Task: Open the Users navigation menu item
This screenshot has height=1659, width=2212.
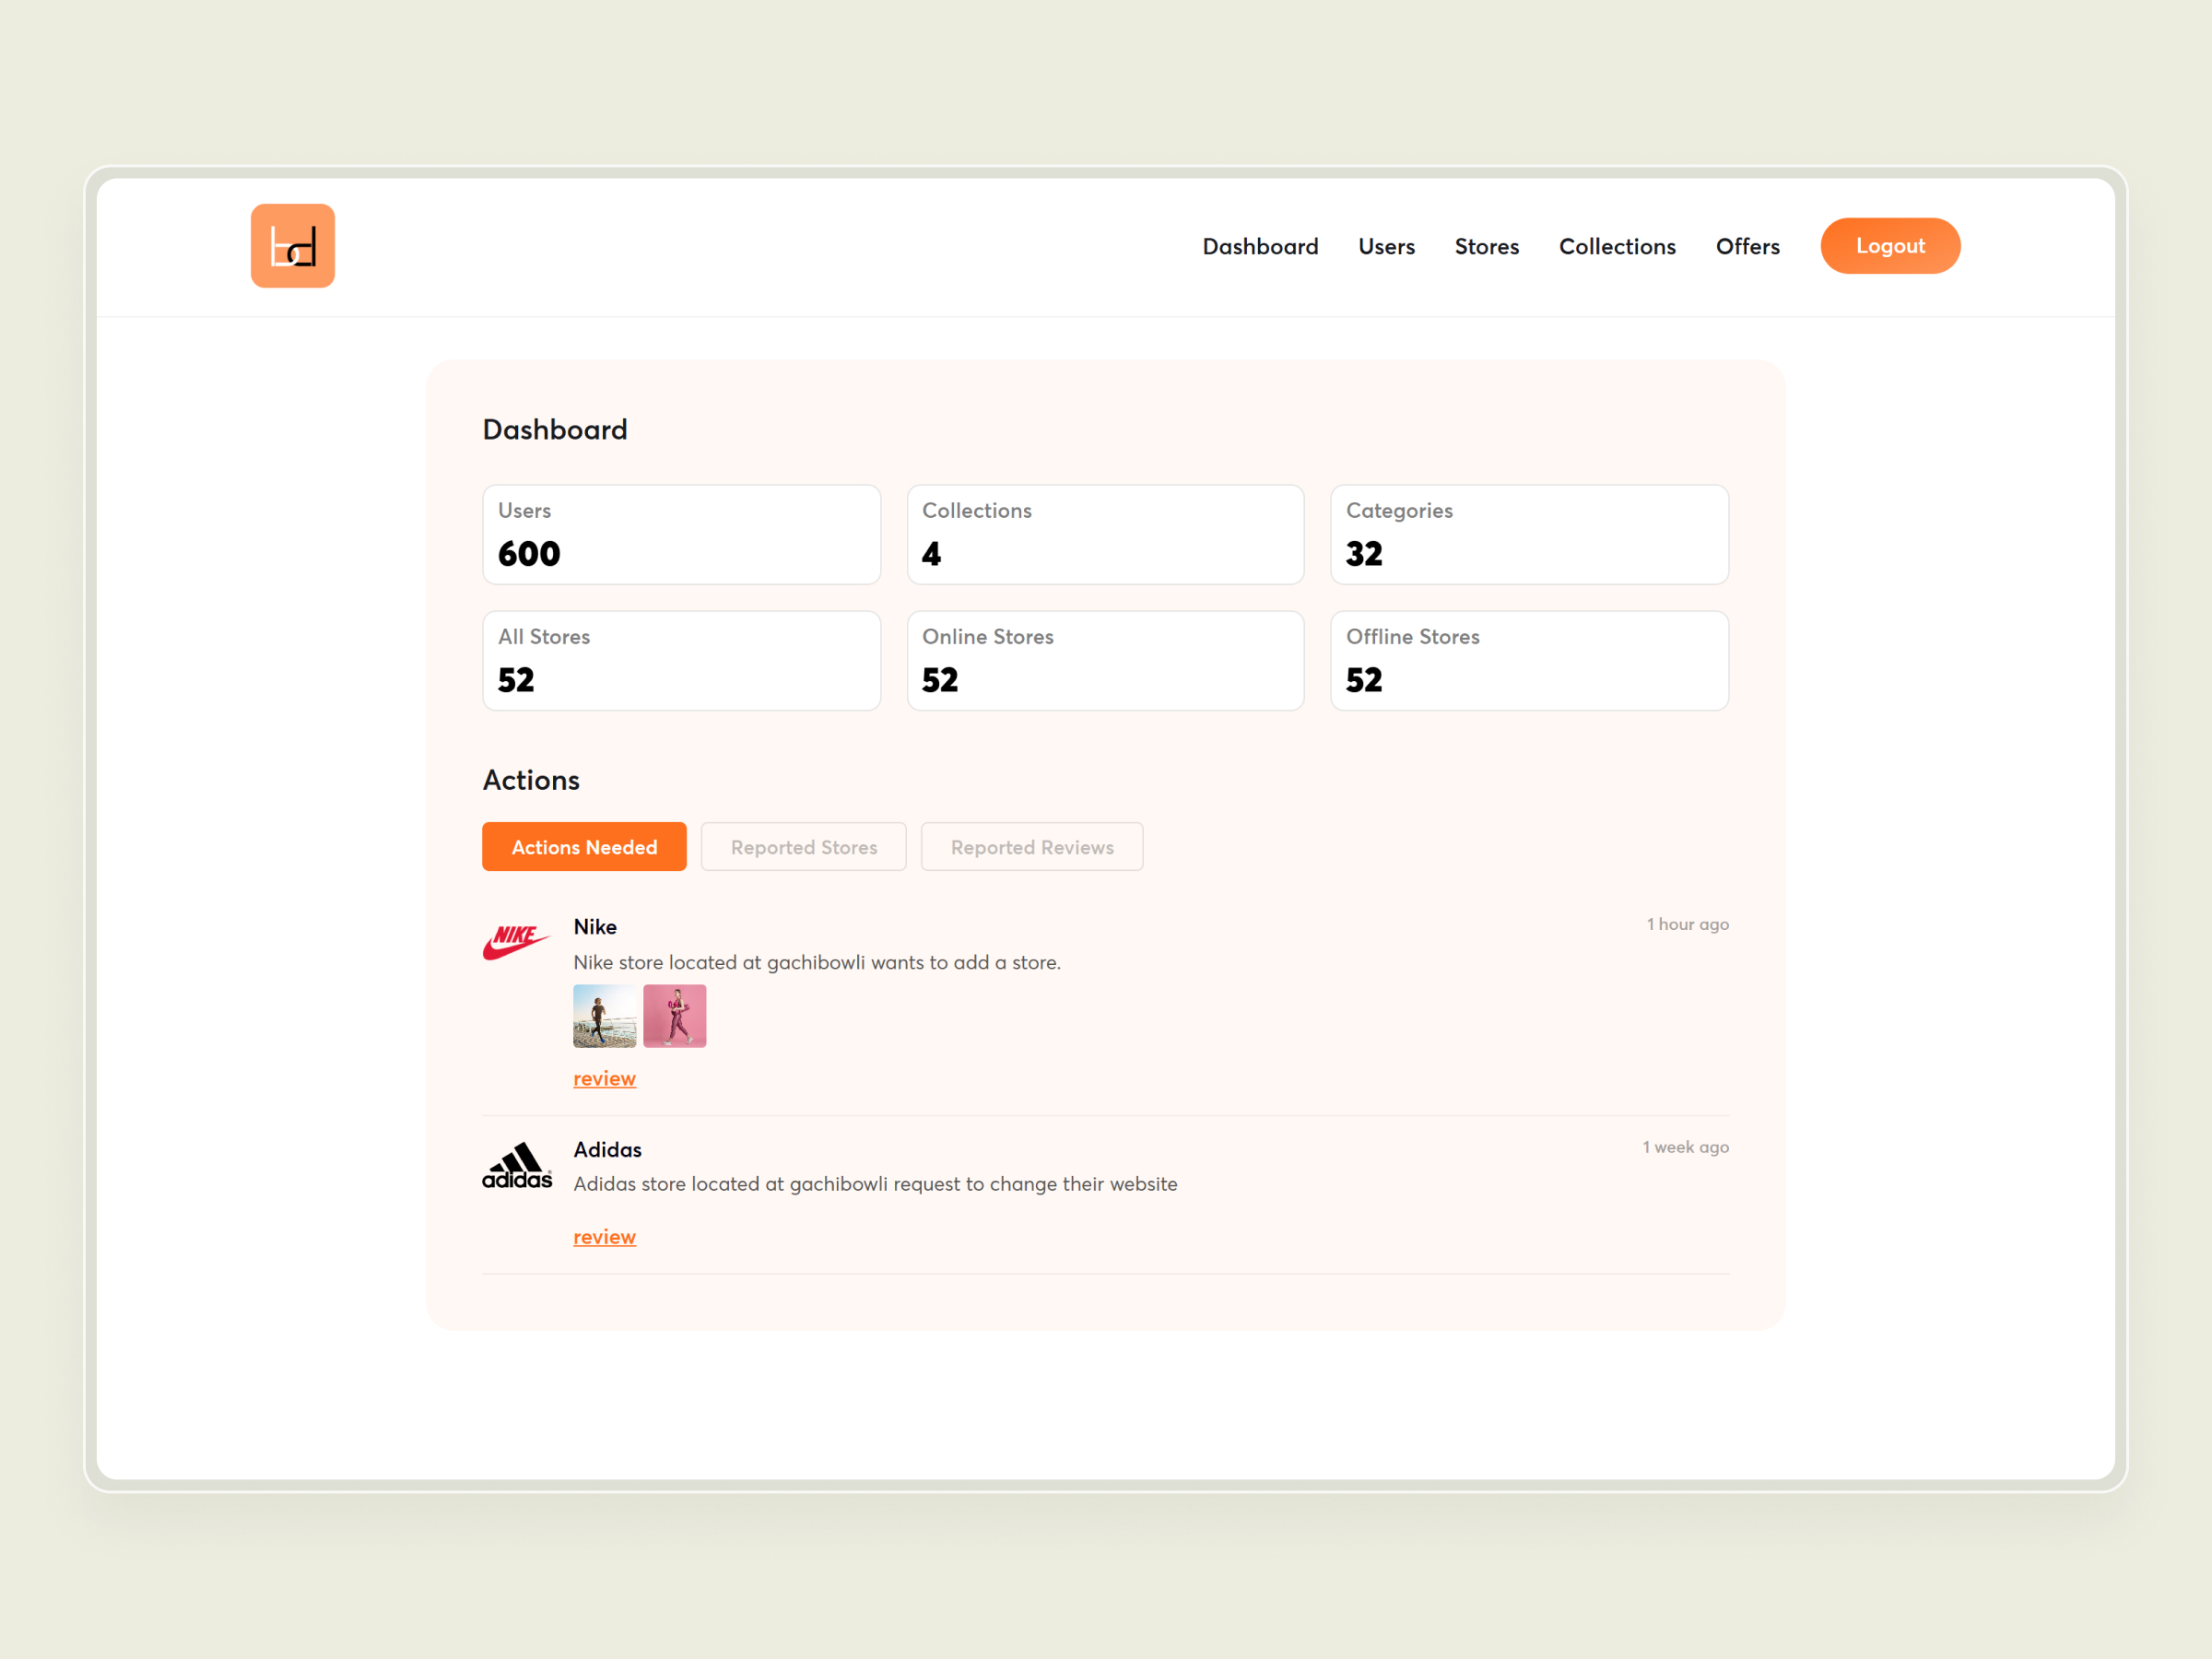Action: click(x=1386, y=246)
